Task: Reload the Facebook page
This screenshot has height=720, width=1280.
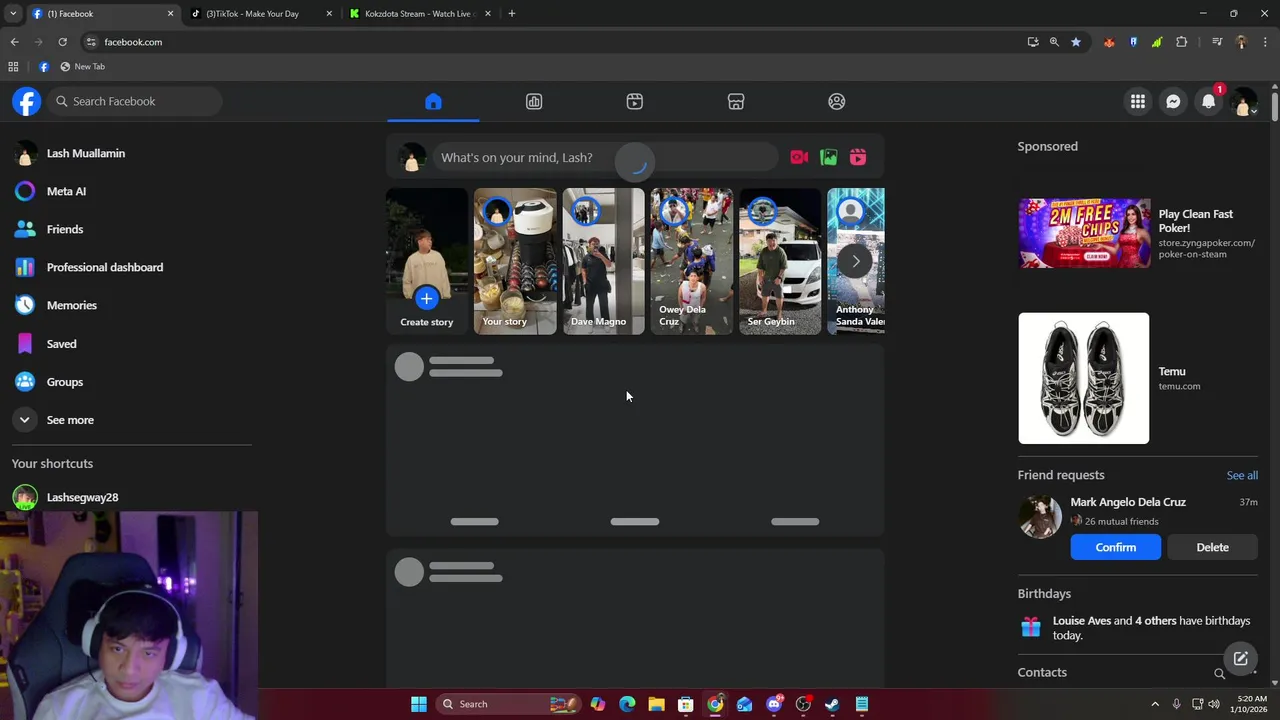Action: (62, 42)
